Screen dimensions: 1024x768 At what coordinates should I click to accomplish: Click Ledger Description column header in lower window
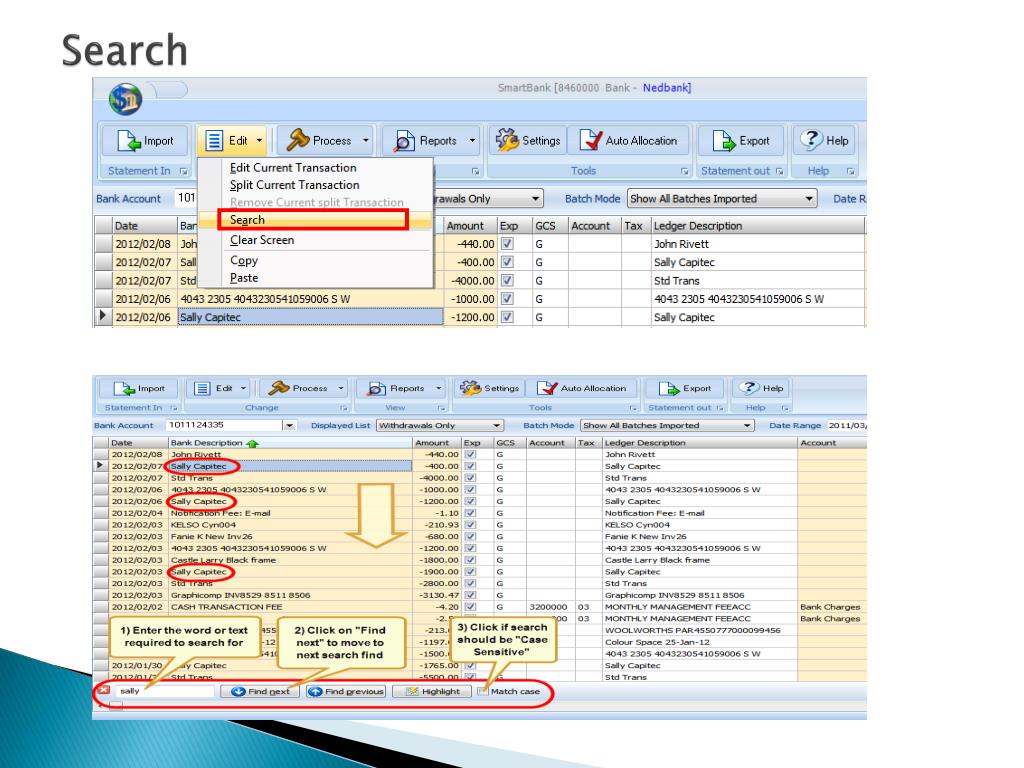pyautogui.click(x=699, y=443)
